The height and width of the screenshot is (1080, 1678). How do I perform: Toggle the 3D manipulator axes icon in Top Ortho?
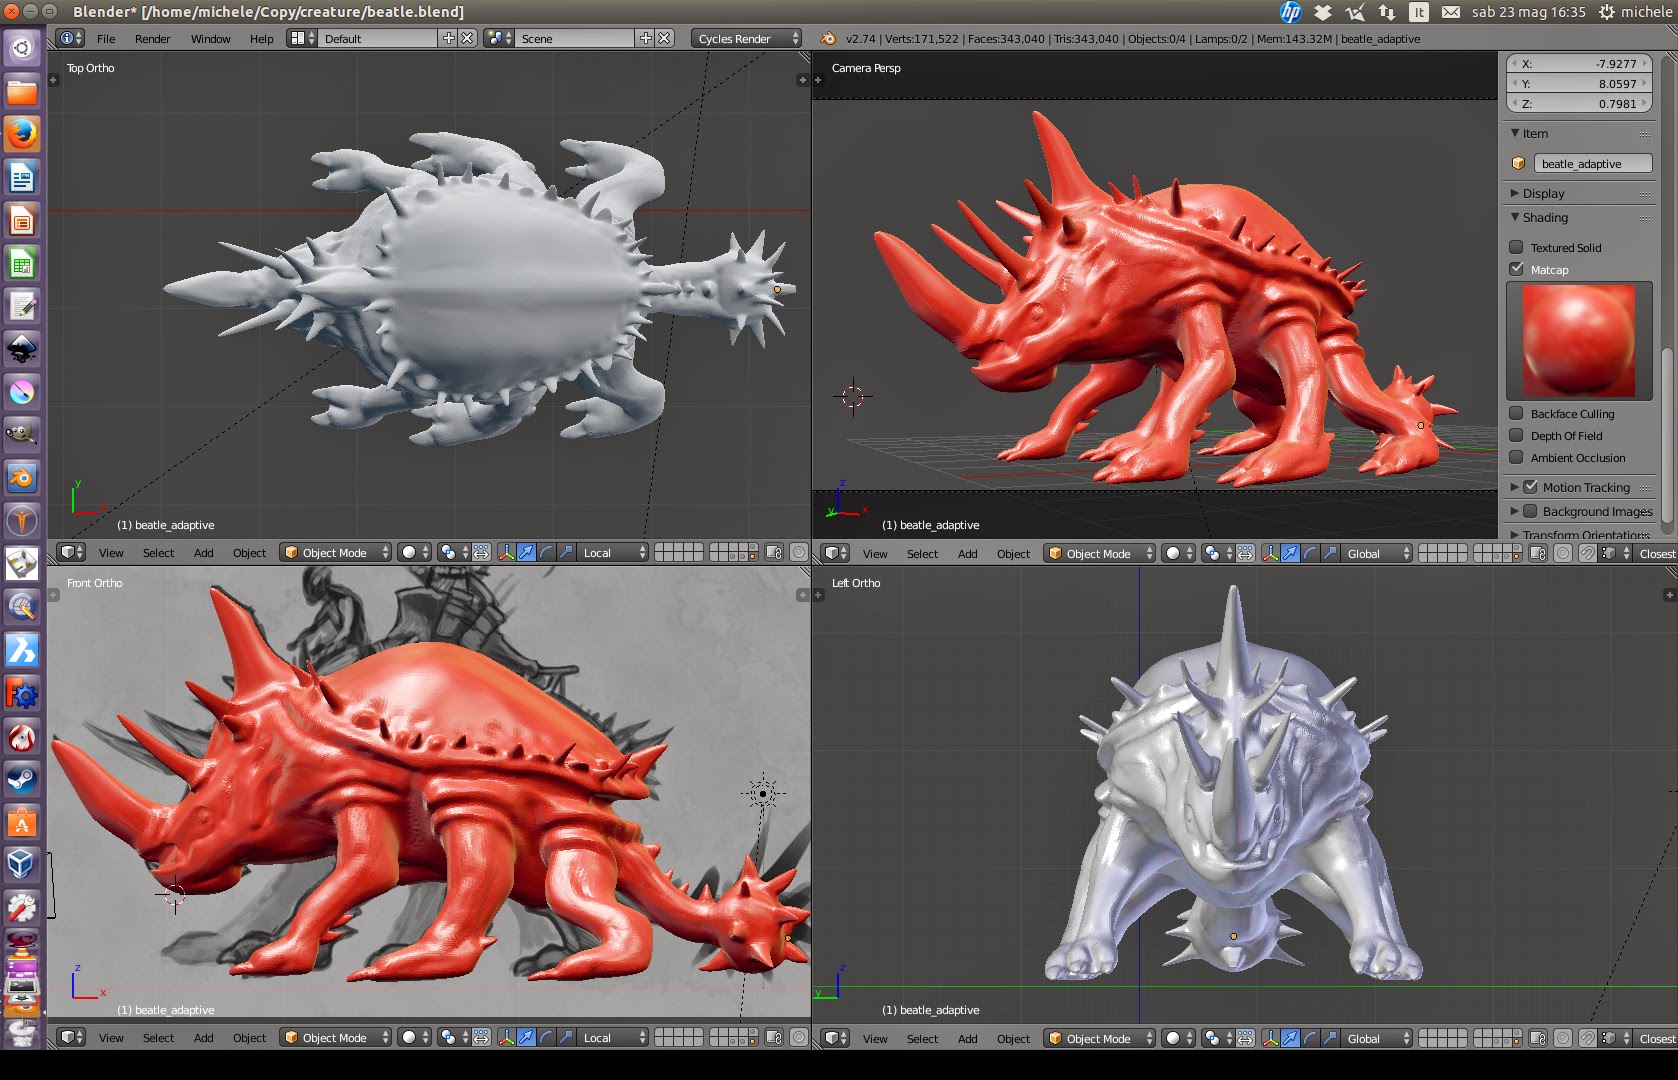[506, 552]
